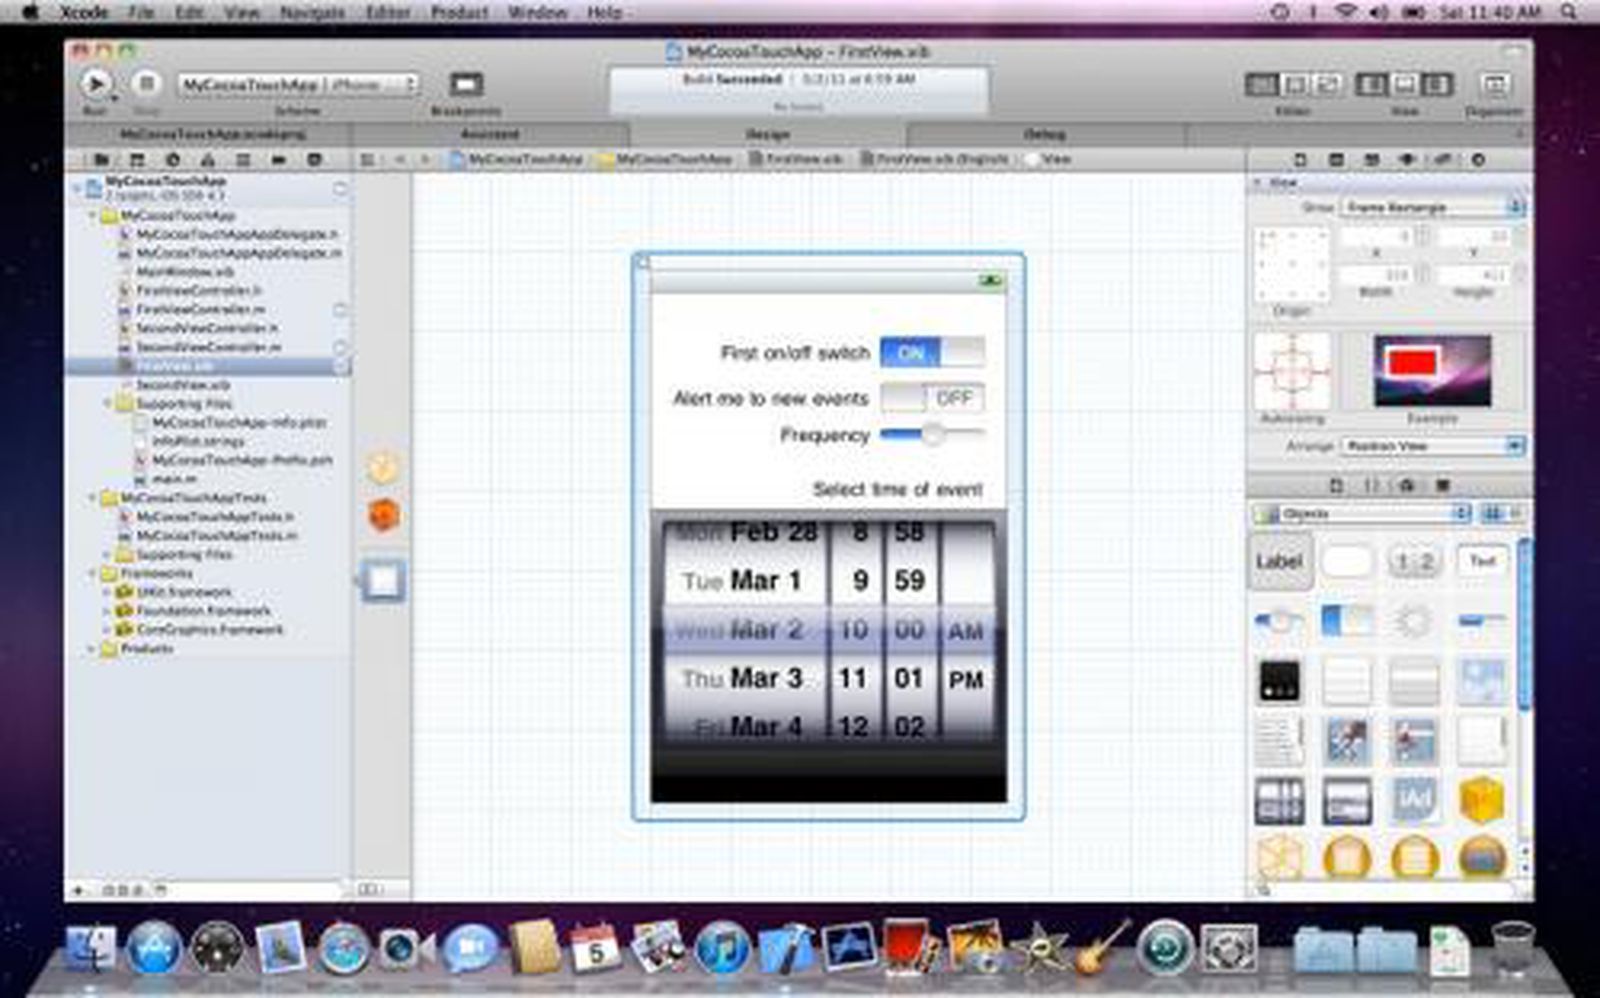
Task: Click the Run button in the toolbar
Action: [94, 84]
